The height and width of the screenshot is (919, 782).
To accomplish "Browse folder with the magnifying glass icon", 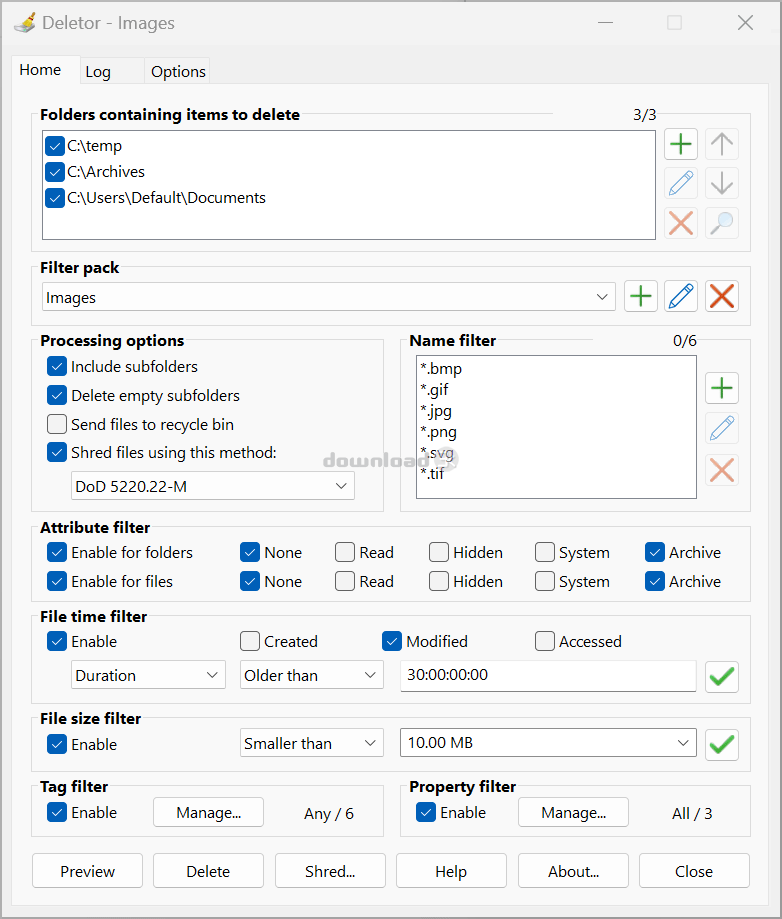I will pyautogui.click(x=722, y=223).
